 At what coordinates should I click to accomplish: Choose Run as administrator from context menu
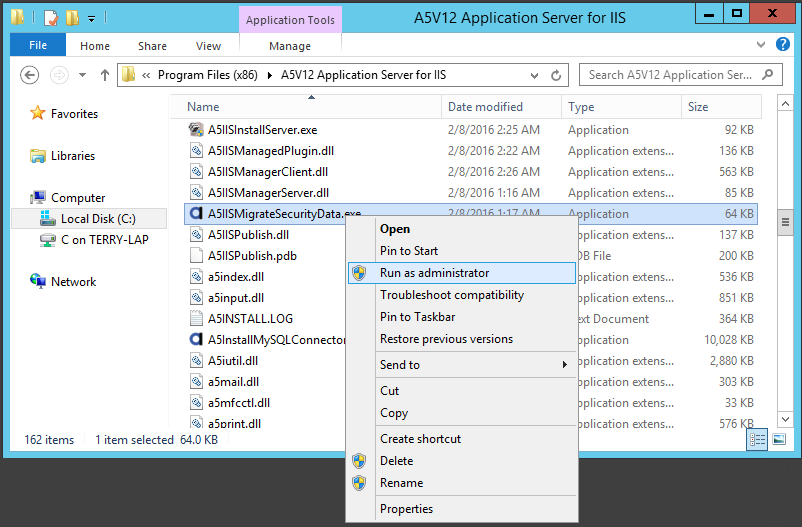(462, 273)
